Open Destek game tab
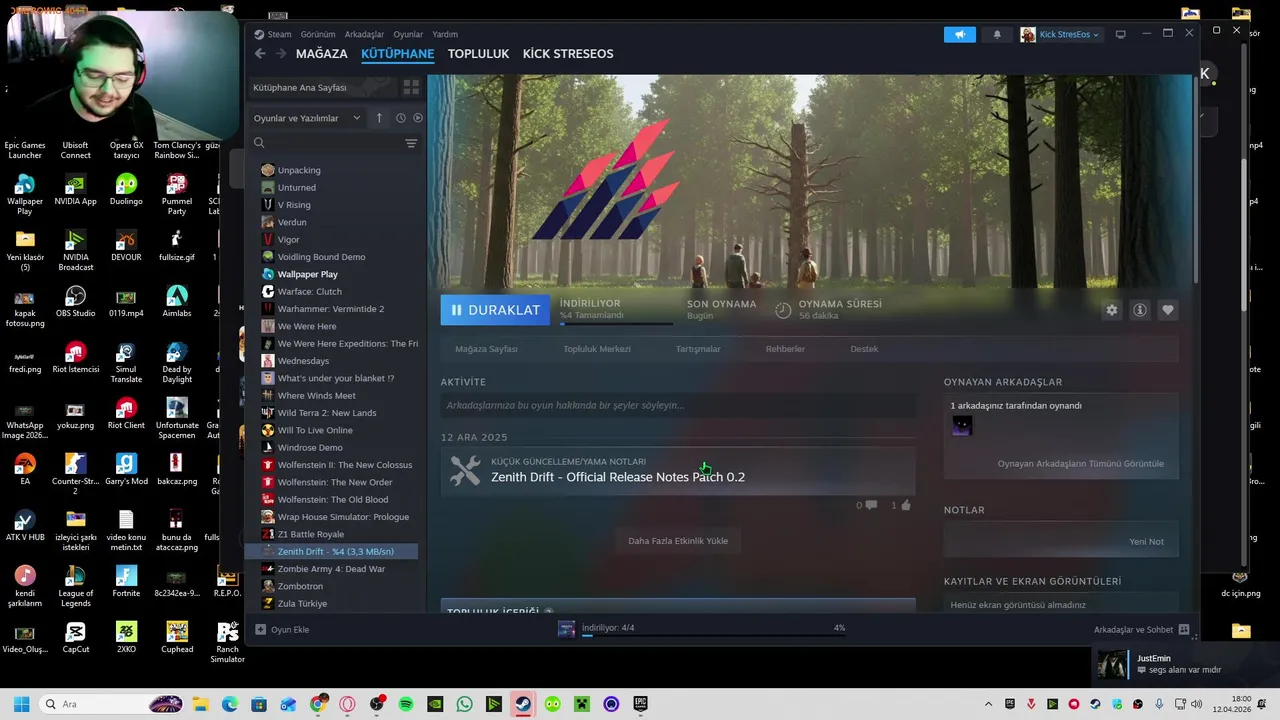The image size is (1280, 720). pyautogui.click(x=864, y=349)
